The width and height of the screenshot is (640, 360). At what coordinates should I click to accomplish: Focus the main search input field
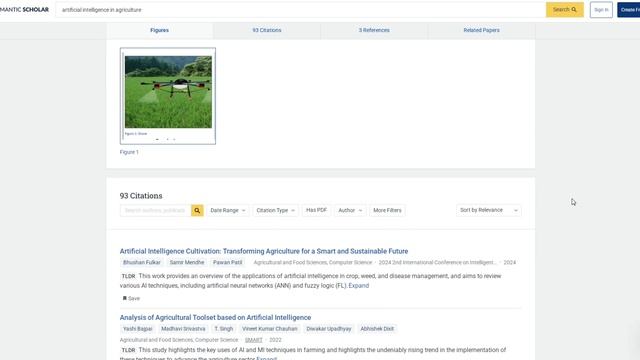point(300,10)
